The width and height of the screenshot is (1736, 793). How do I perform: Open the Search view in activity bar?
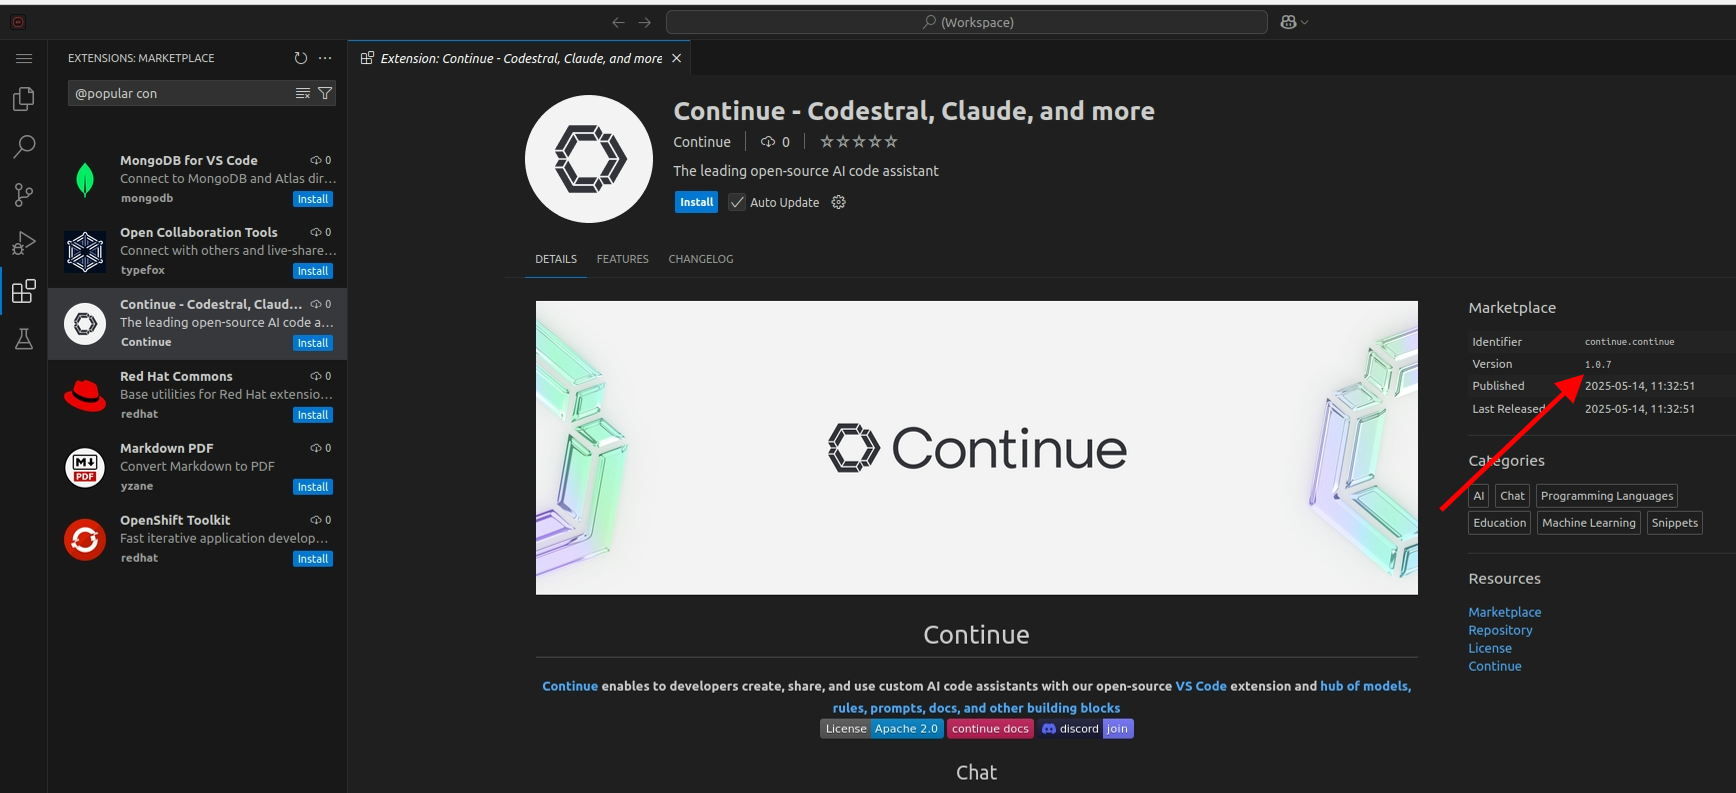point(24,147)
